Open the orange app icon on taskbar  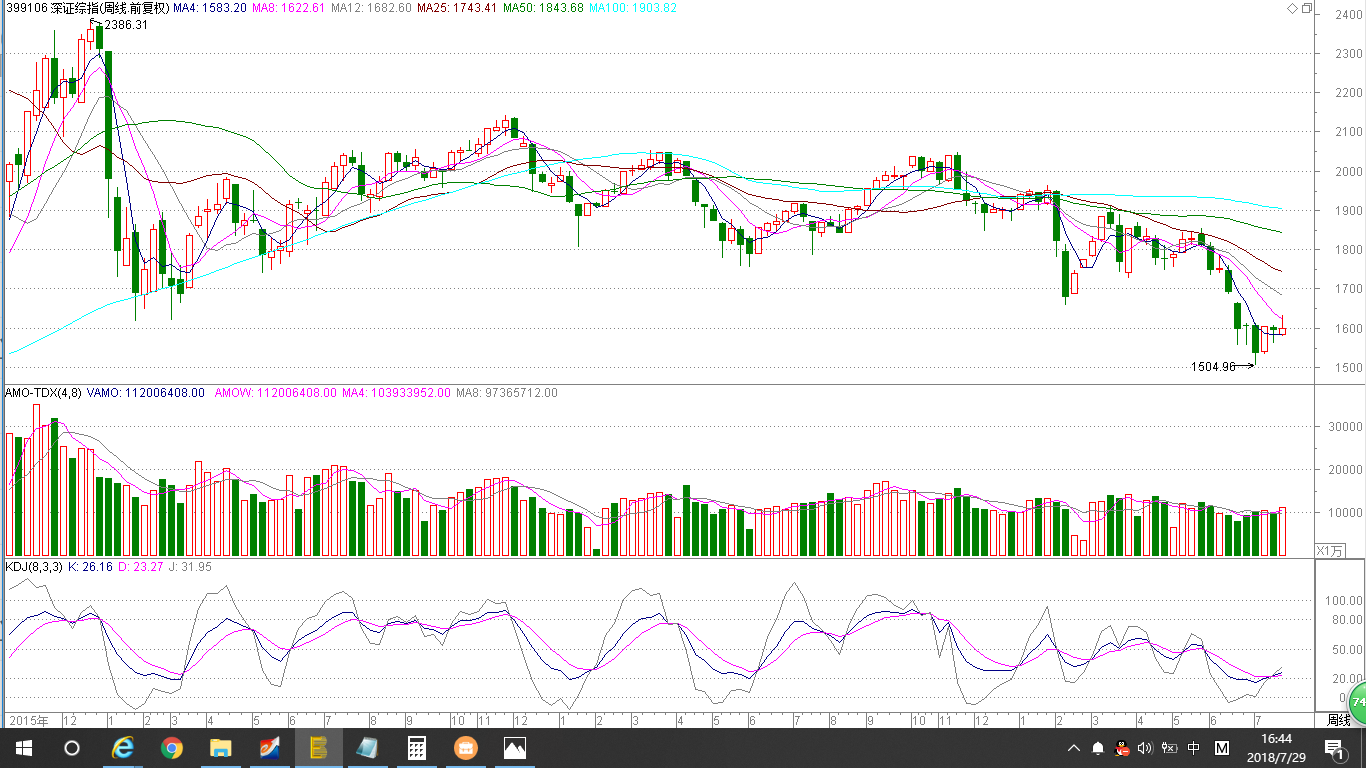point(466,748)
